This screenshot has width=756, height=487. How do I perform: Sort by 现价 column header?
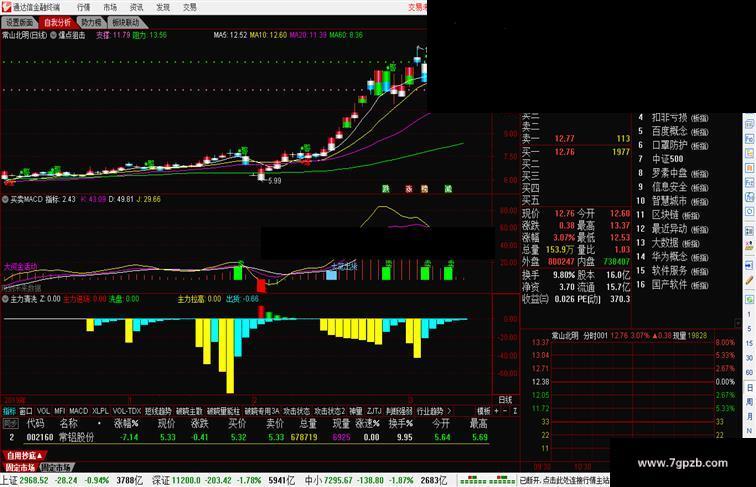click(x=166, y=423)
